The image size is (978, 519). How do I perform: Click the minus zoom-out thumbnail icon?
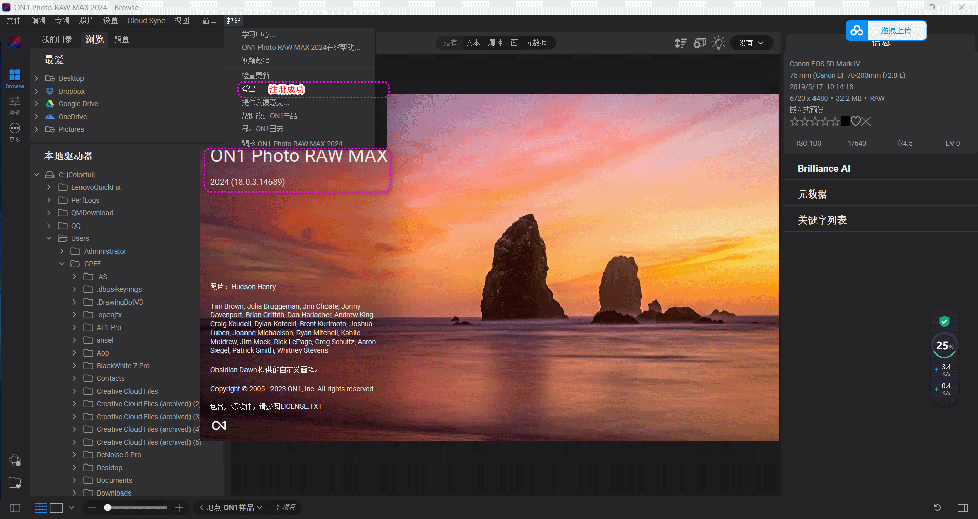tap(92, 508)
